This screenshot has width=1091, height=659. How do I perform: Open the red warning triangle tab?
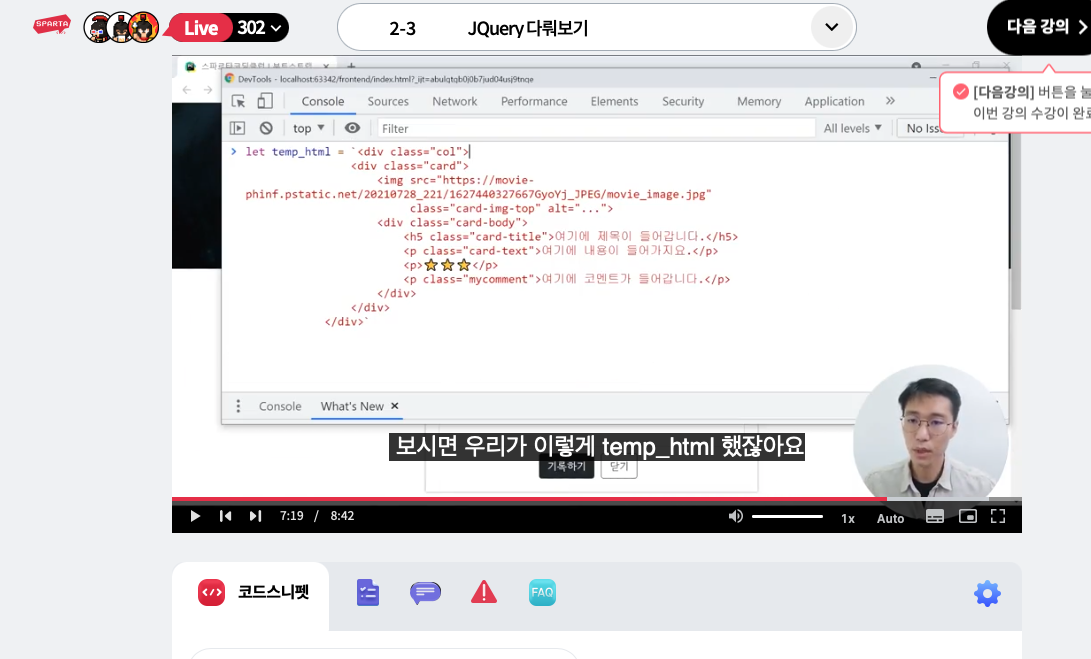484,592
